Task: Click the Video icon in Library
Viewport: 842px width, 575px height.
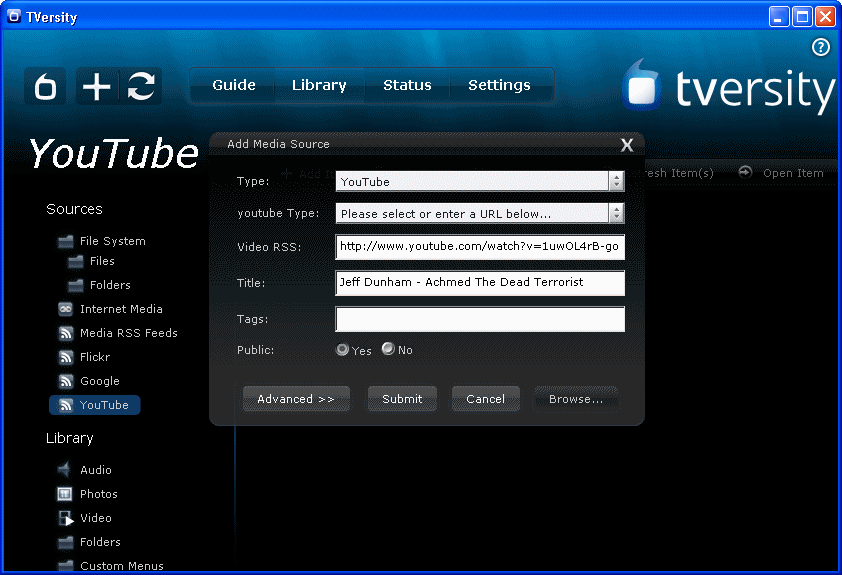Action: pyautogui.click(x=66, y=518)
